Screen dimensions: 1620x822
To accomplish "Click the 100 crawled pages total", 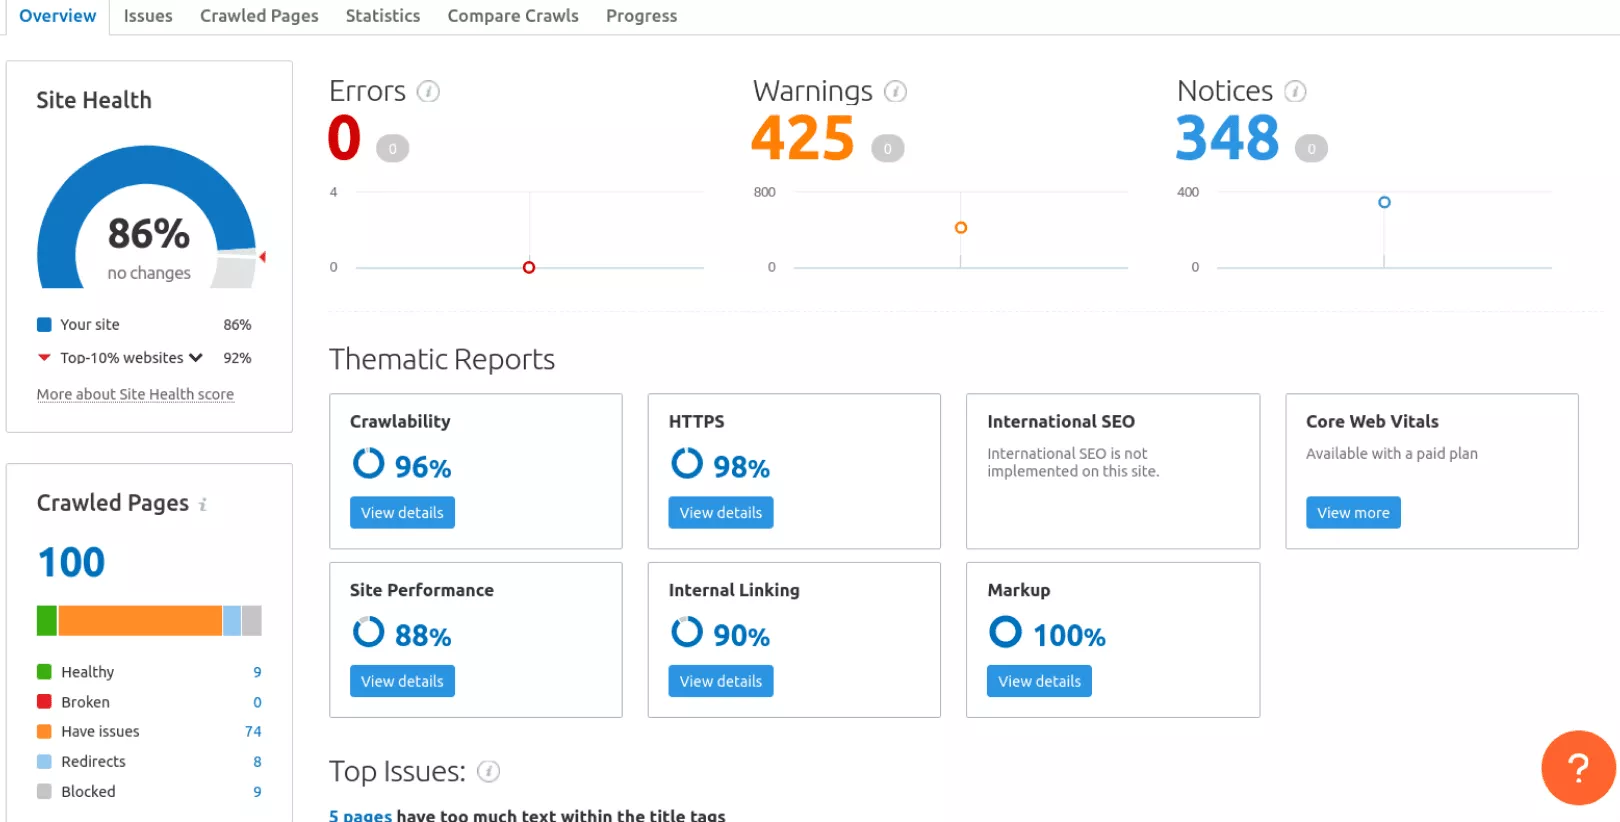I will pyautogui.click(x=71, y=562).
